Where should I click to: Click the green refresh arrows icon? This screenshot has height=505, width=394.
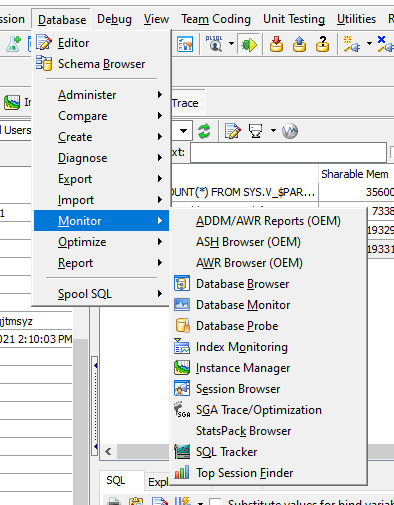(x=204, y=131)
